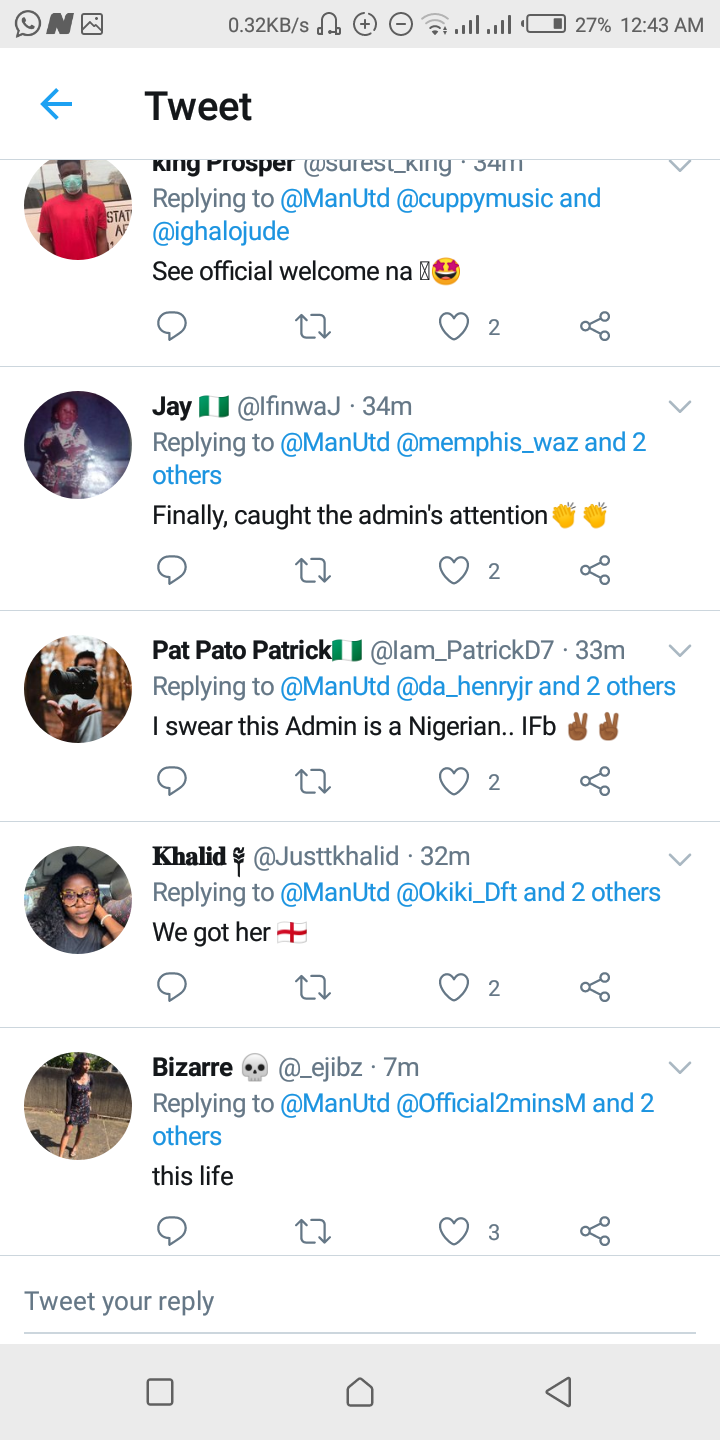Open the @ighalojude mention link
This screenshot has height=1440, width=720.
(221, 232)
